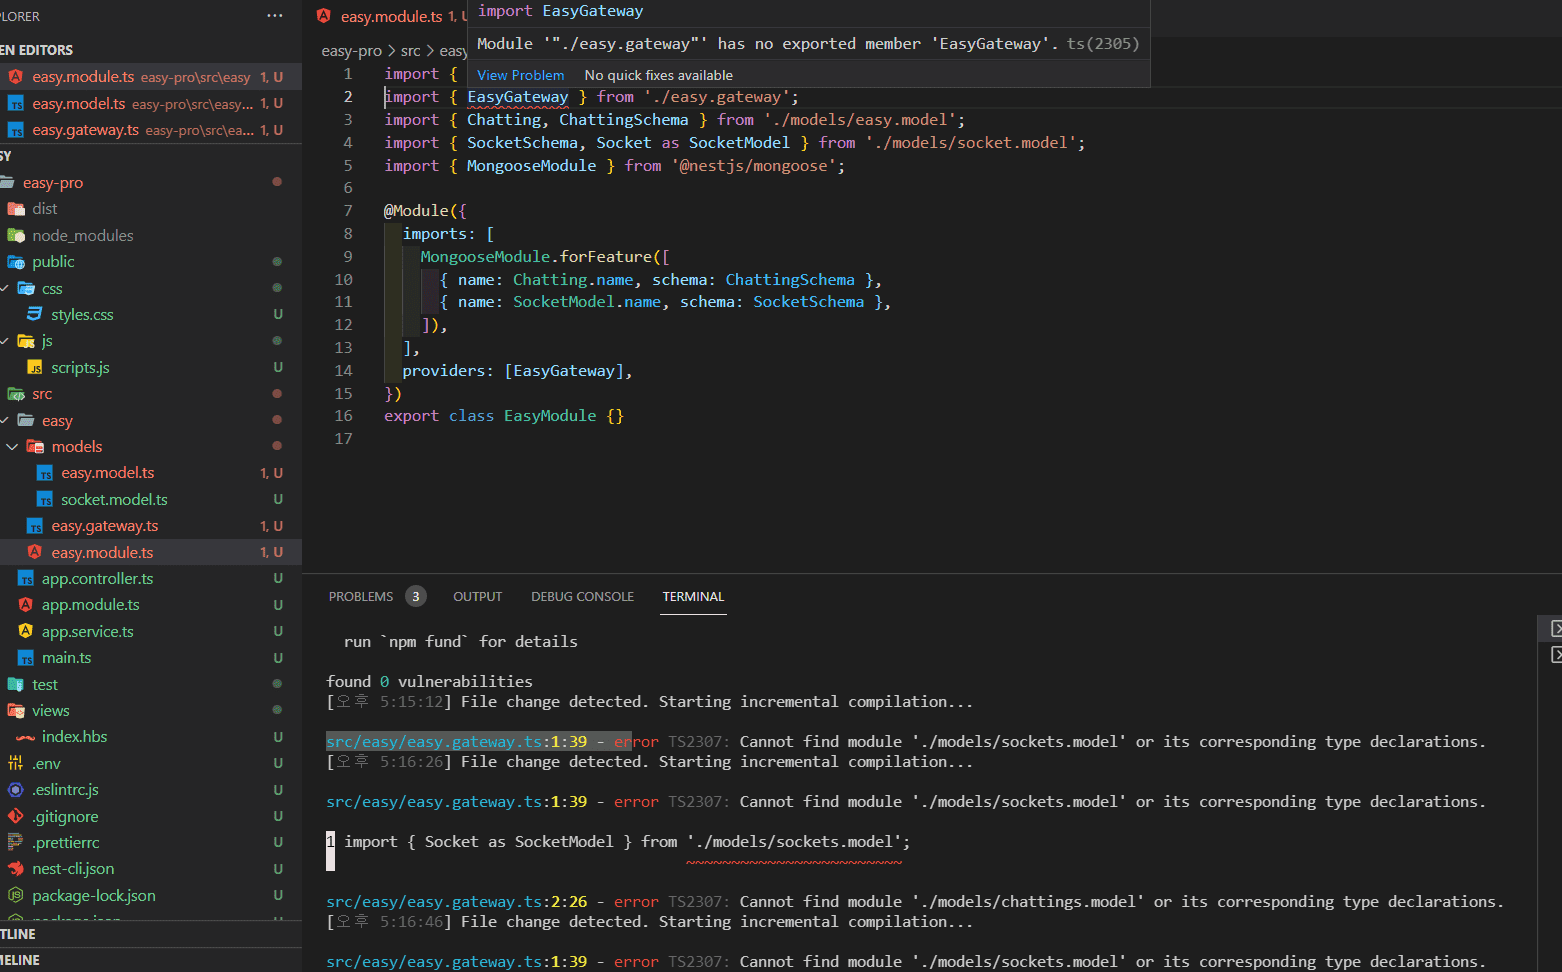Screen dimensions: 1562x972
Task: Click the .eslintrc.js ESLint icon
Action: click(16, 790)
